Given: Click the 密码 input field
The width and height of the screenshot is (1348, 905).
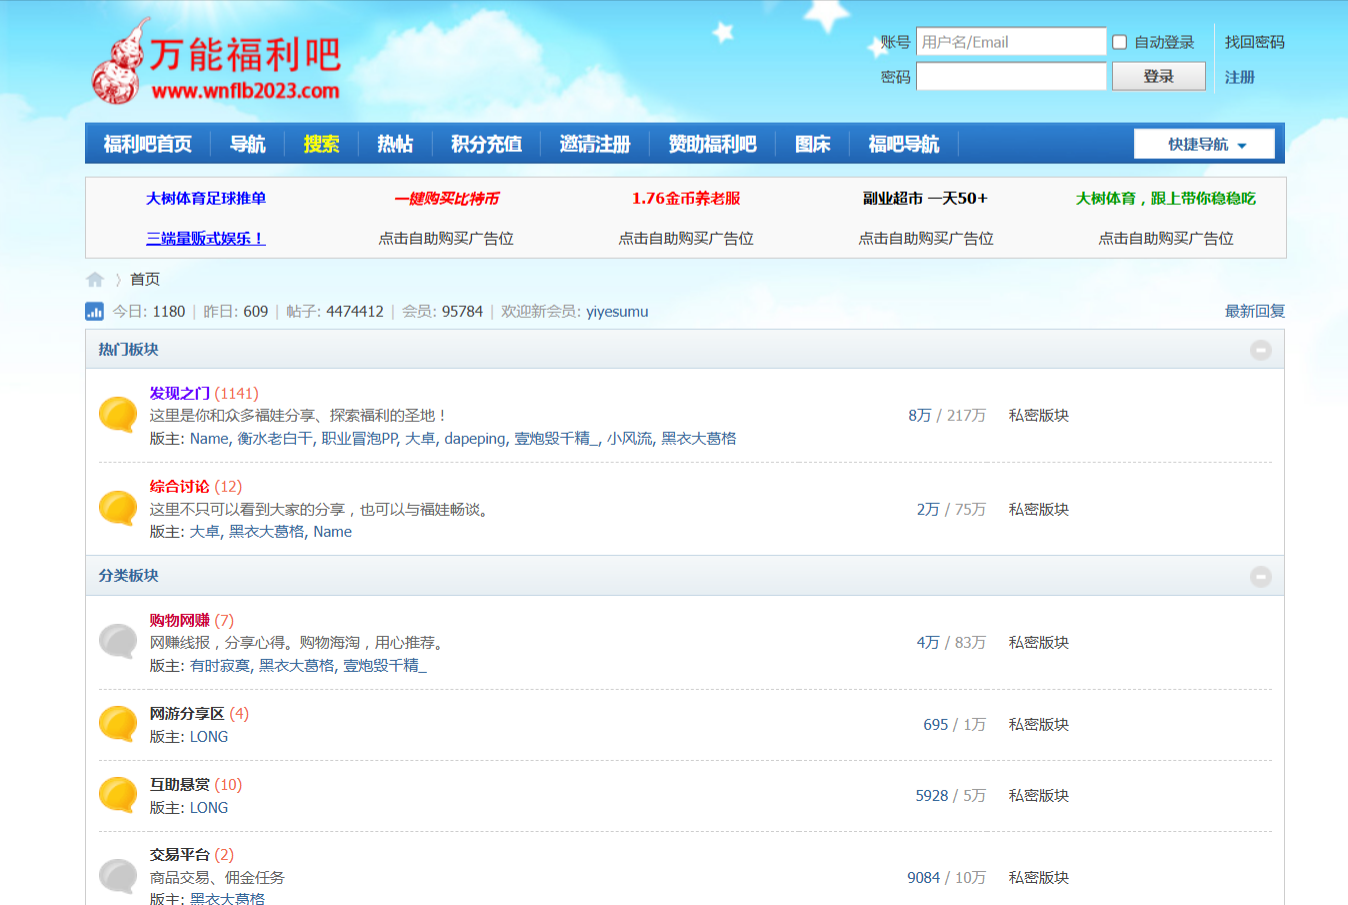Looking at the screenshot, I should [x=1011, y=76].
